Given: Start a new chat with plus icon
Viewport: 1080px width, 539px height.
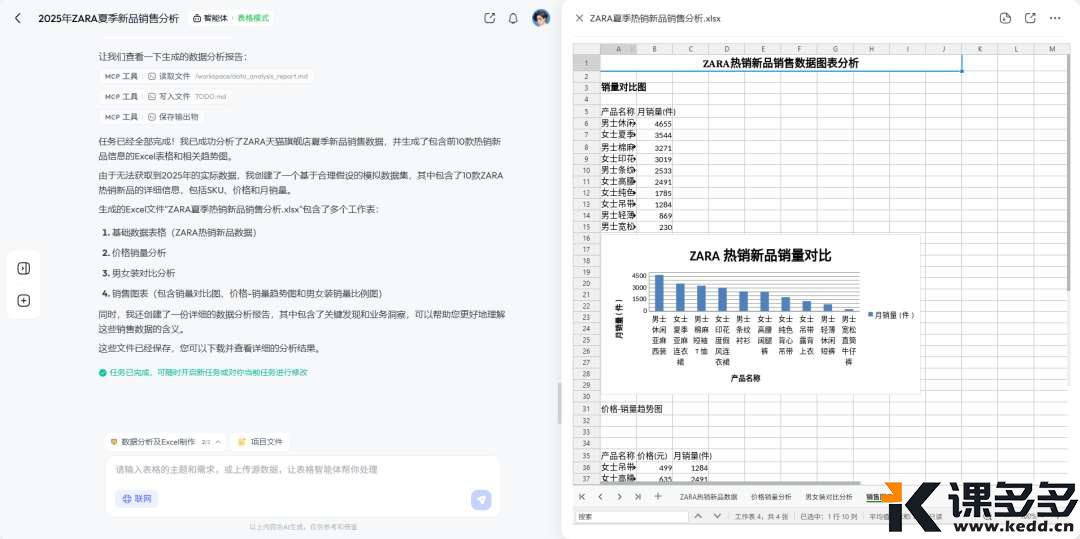Looking at the screenshot, I should [x=23, y=301].
